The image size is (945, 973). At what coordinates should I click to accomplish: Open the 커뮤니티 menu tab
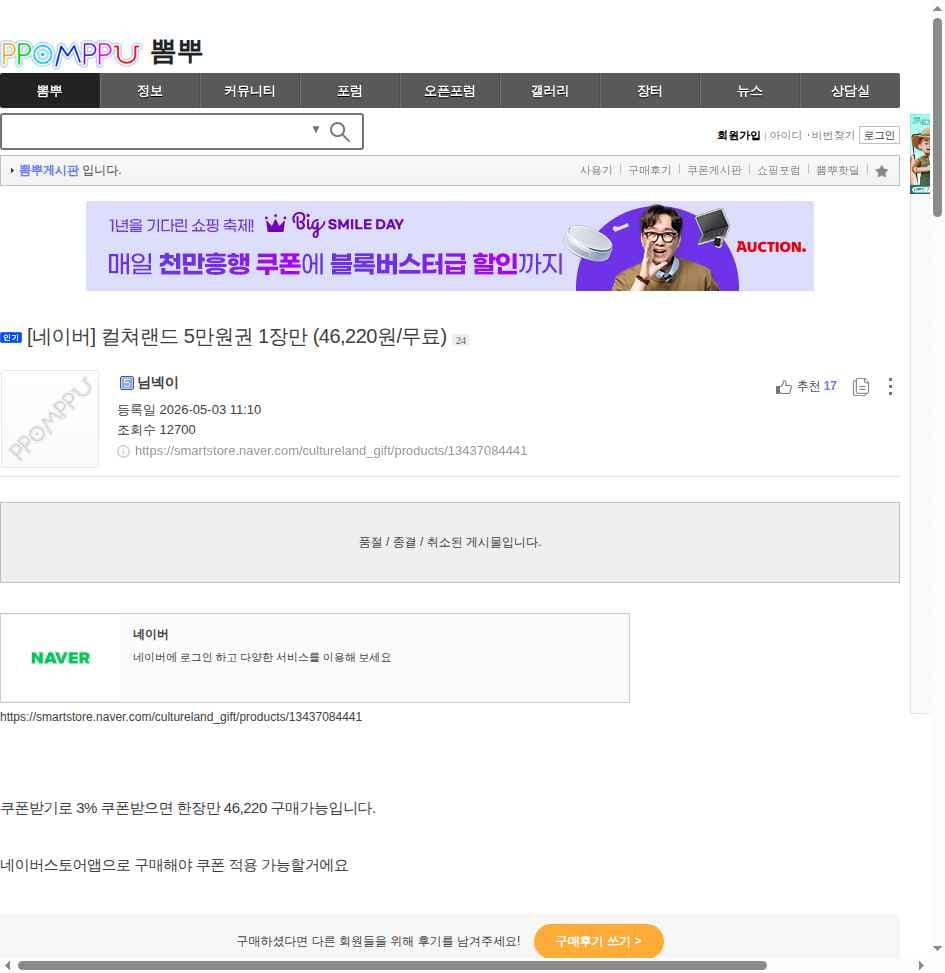[249, 91]
